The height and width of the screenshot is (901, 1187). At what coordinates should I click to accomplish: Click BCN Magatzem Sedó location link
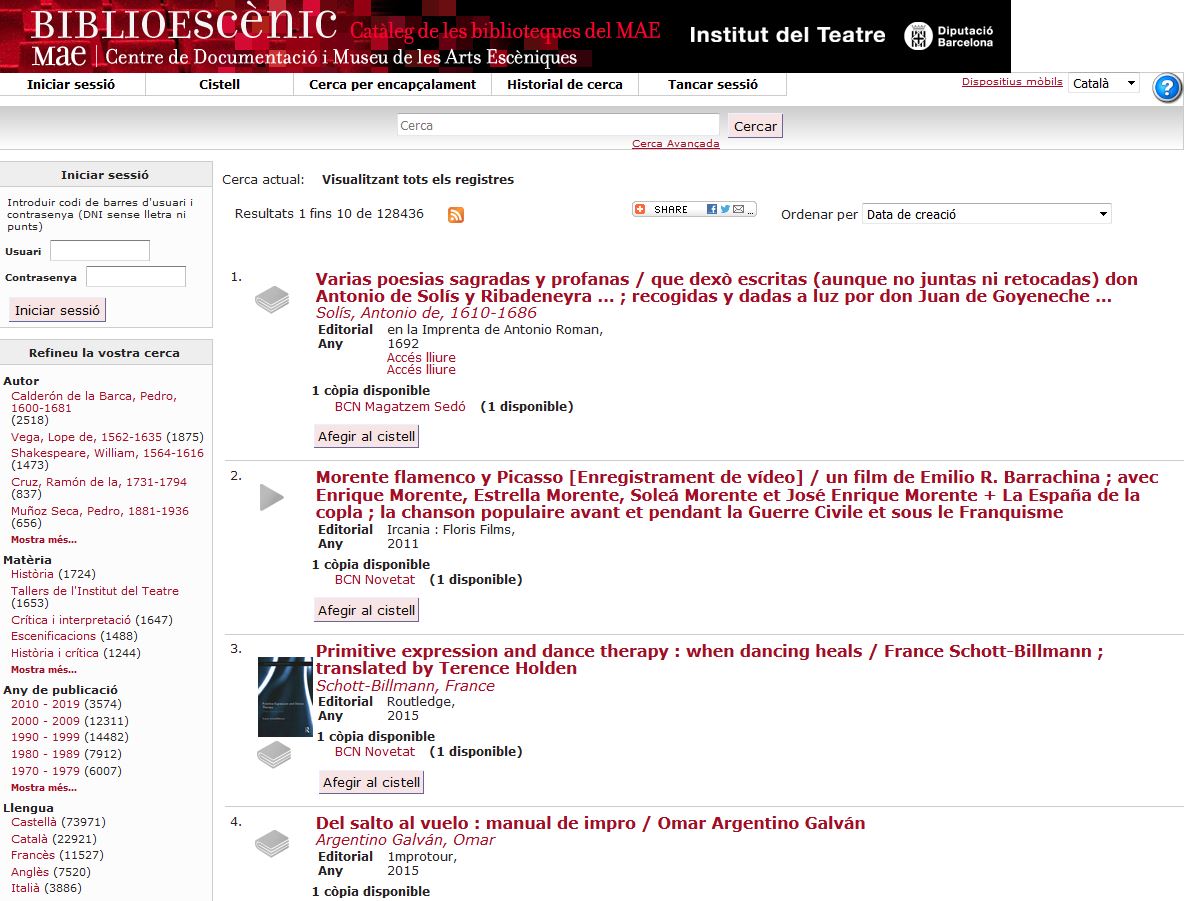coord(400,407)
